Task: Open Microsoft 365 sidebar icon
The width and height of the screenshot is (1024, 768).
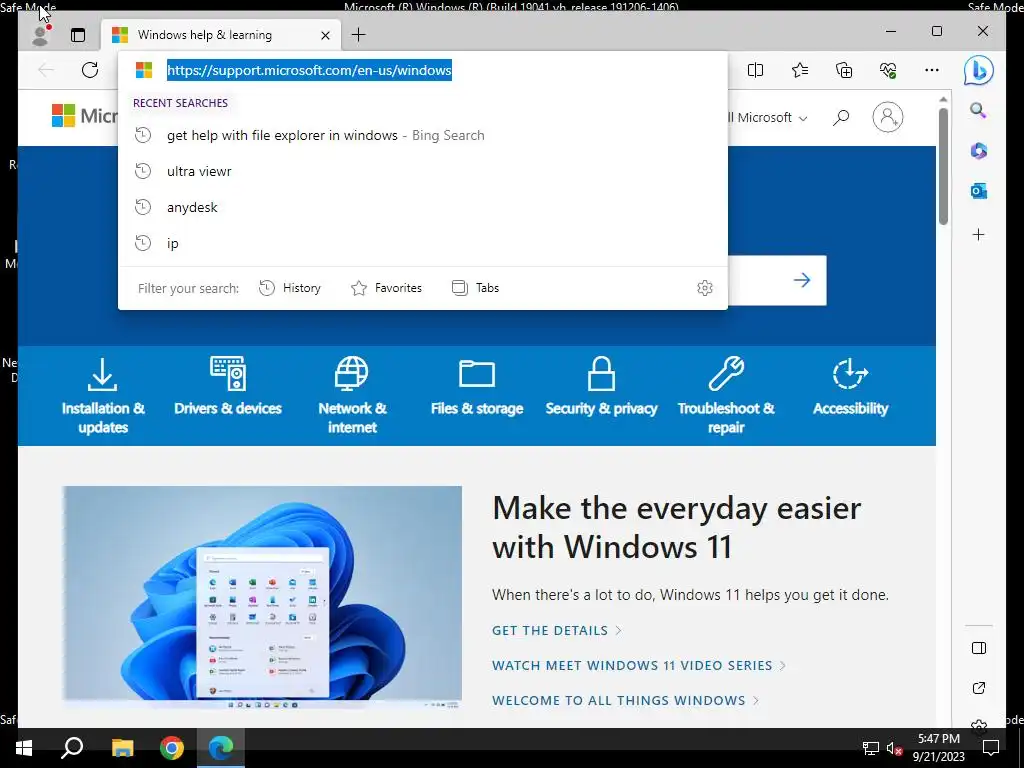Action: 978,151
